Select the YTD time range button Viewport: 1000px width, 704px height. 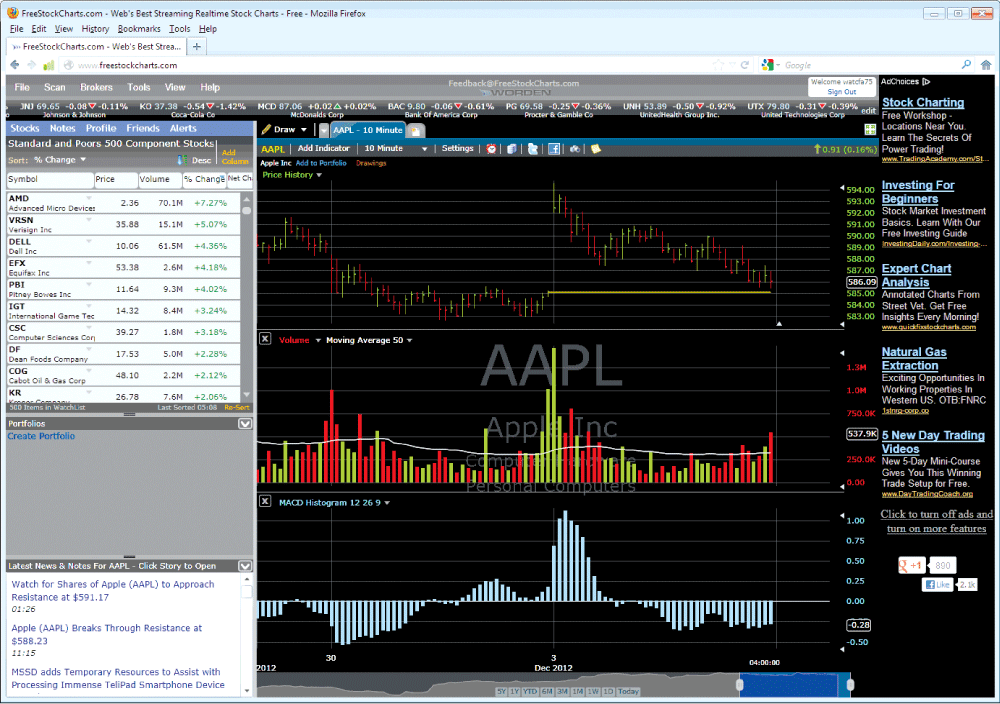[x=530, y=691]
